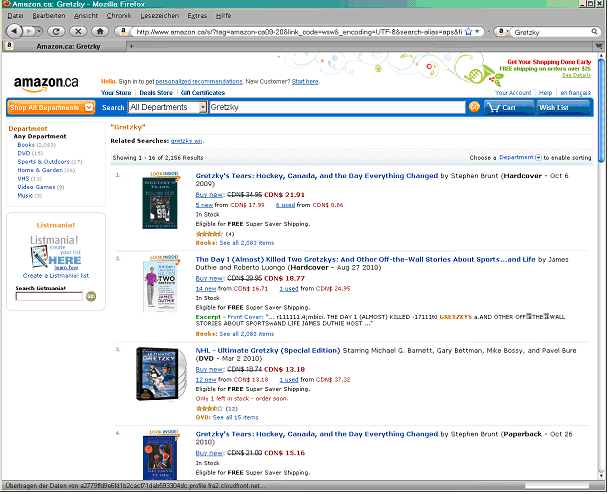Open NHL - Ultimate Gretzky DVD title
This screenshot has height=494, width=609.
[268, 351]
